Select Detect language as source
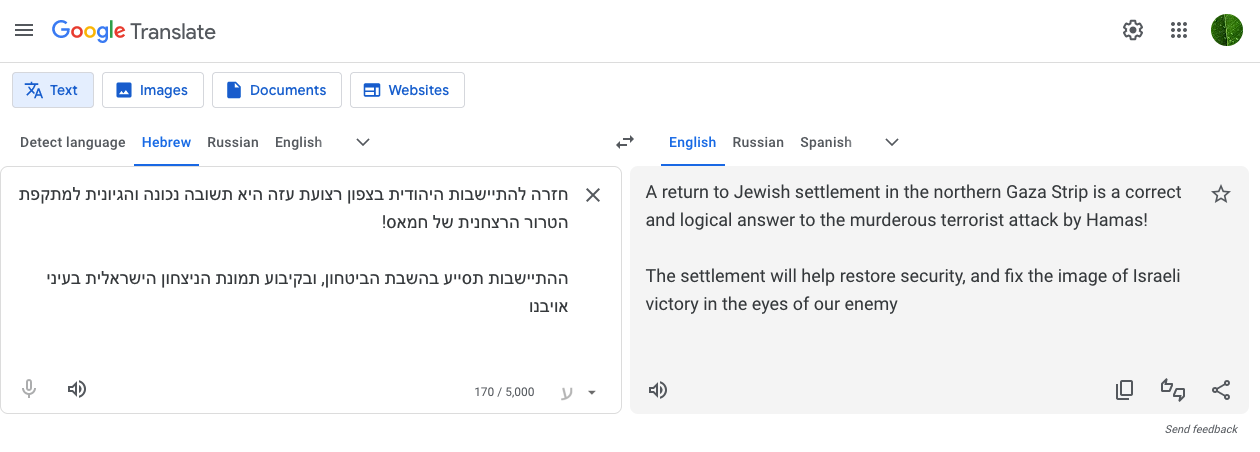The height and width of the screenshot is (452, 1260). [x=73, y=142]
